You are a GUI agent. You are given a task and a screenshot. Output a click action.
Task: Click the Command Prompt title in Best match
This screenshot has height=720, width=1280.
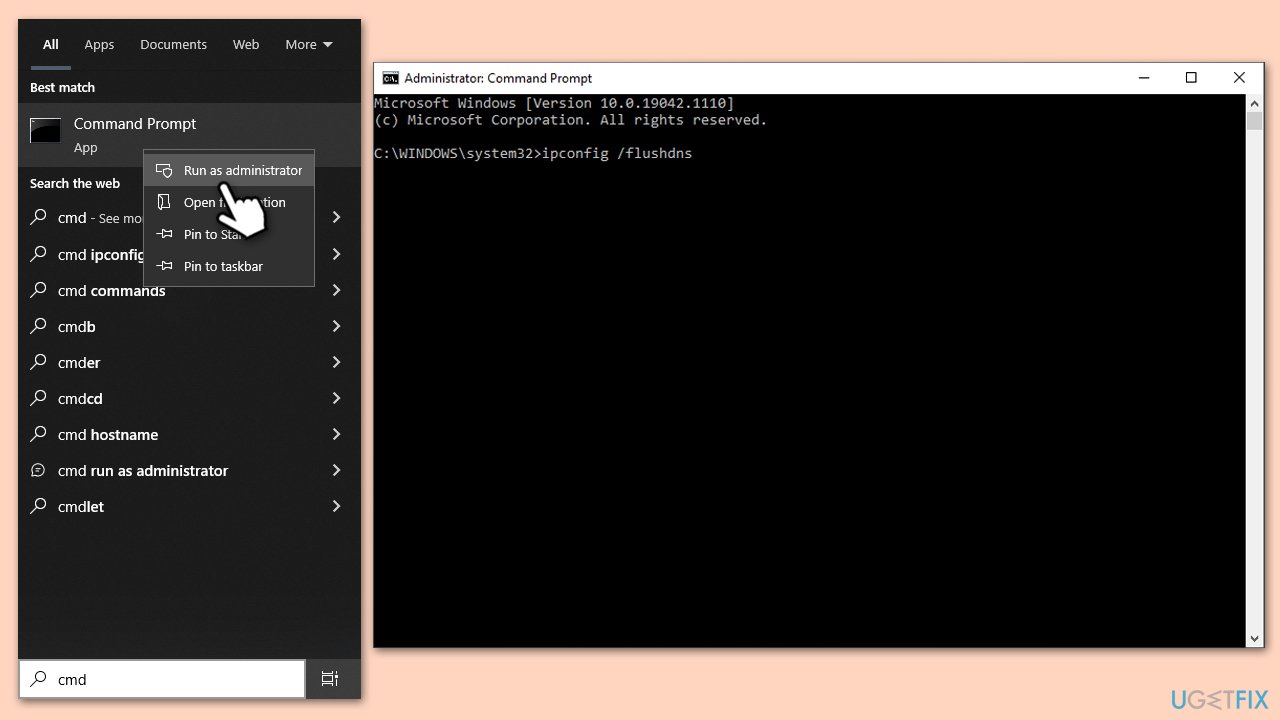coord(135,124)
